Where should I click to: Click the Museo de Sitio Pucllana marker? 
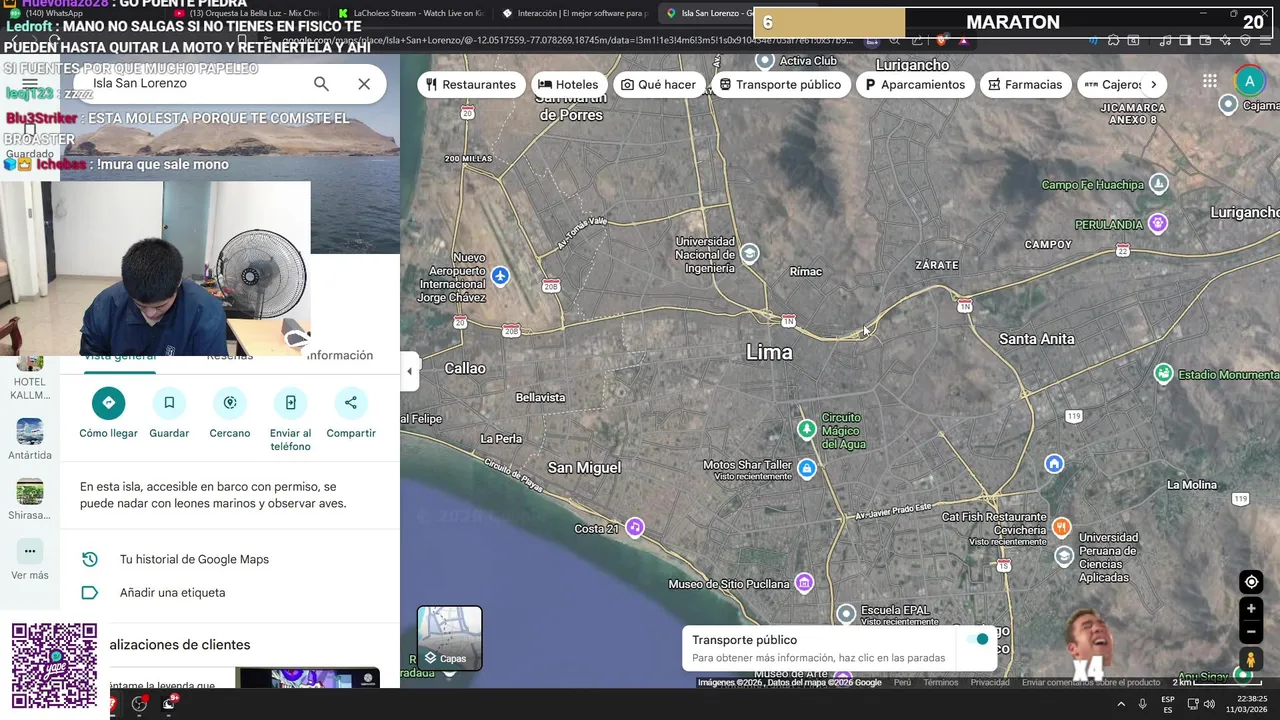805,583
